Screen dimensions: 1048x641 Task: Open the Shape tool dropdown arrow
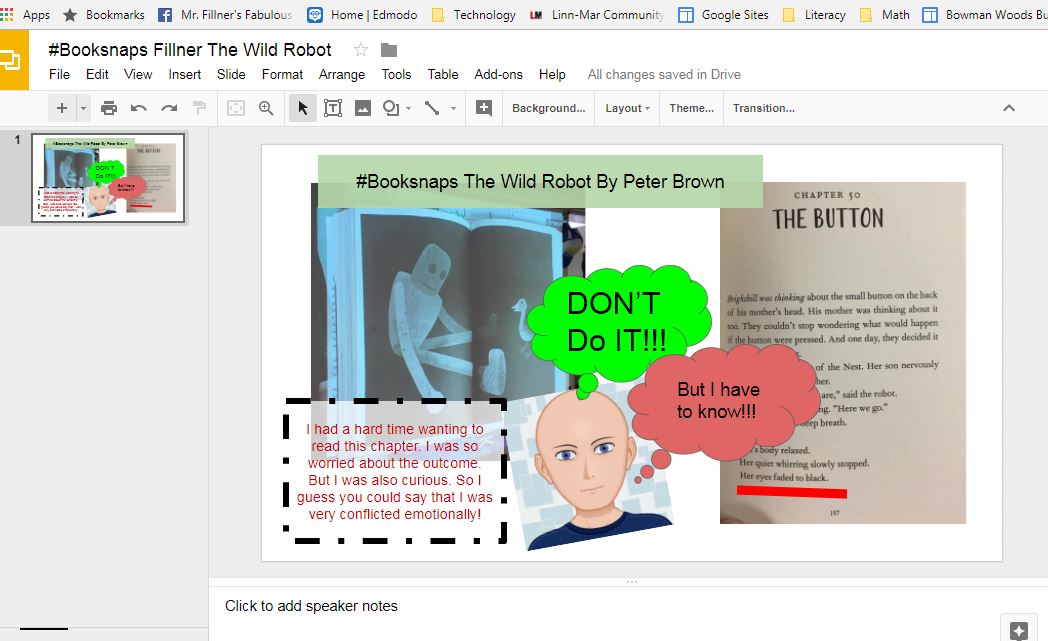point(408,108)
